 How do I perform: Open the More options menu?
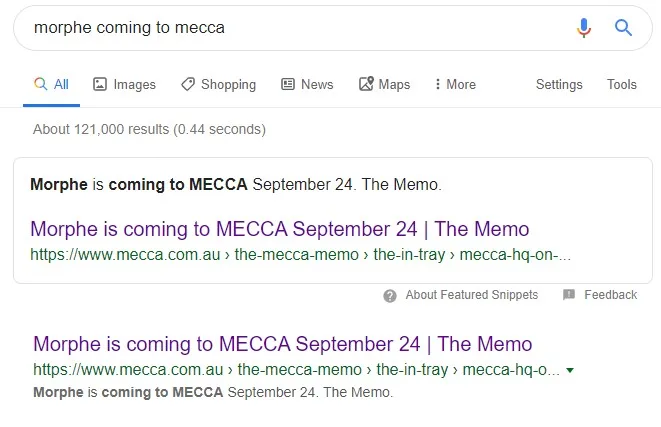pos(455,84)
